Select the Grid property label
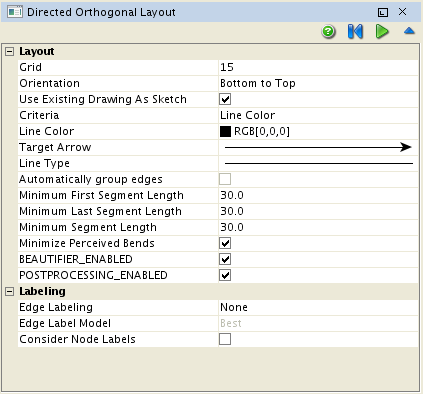The width and height of the screenshot is (423, 394). pos(31,67)
